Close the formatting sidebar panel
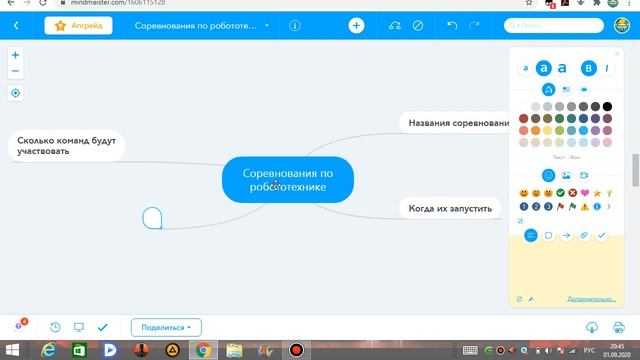This screenshot has height=360, width=640. click(x=617, y=53)
